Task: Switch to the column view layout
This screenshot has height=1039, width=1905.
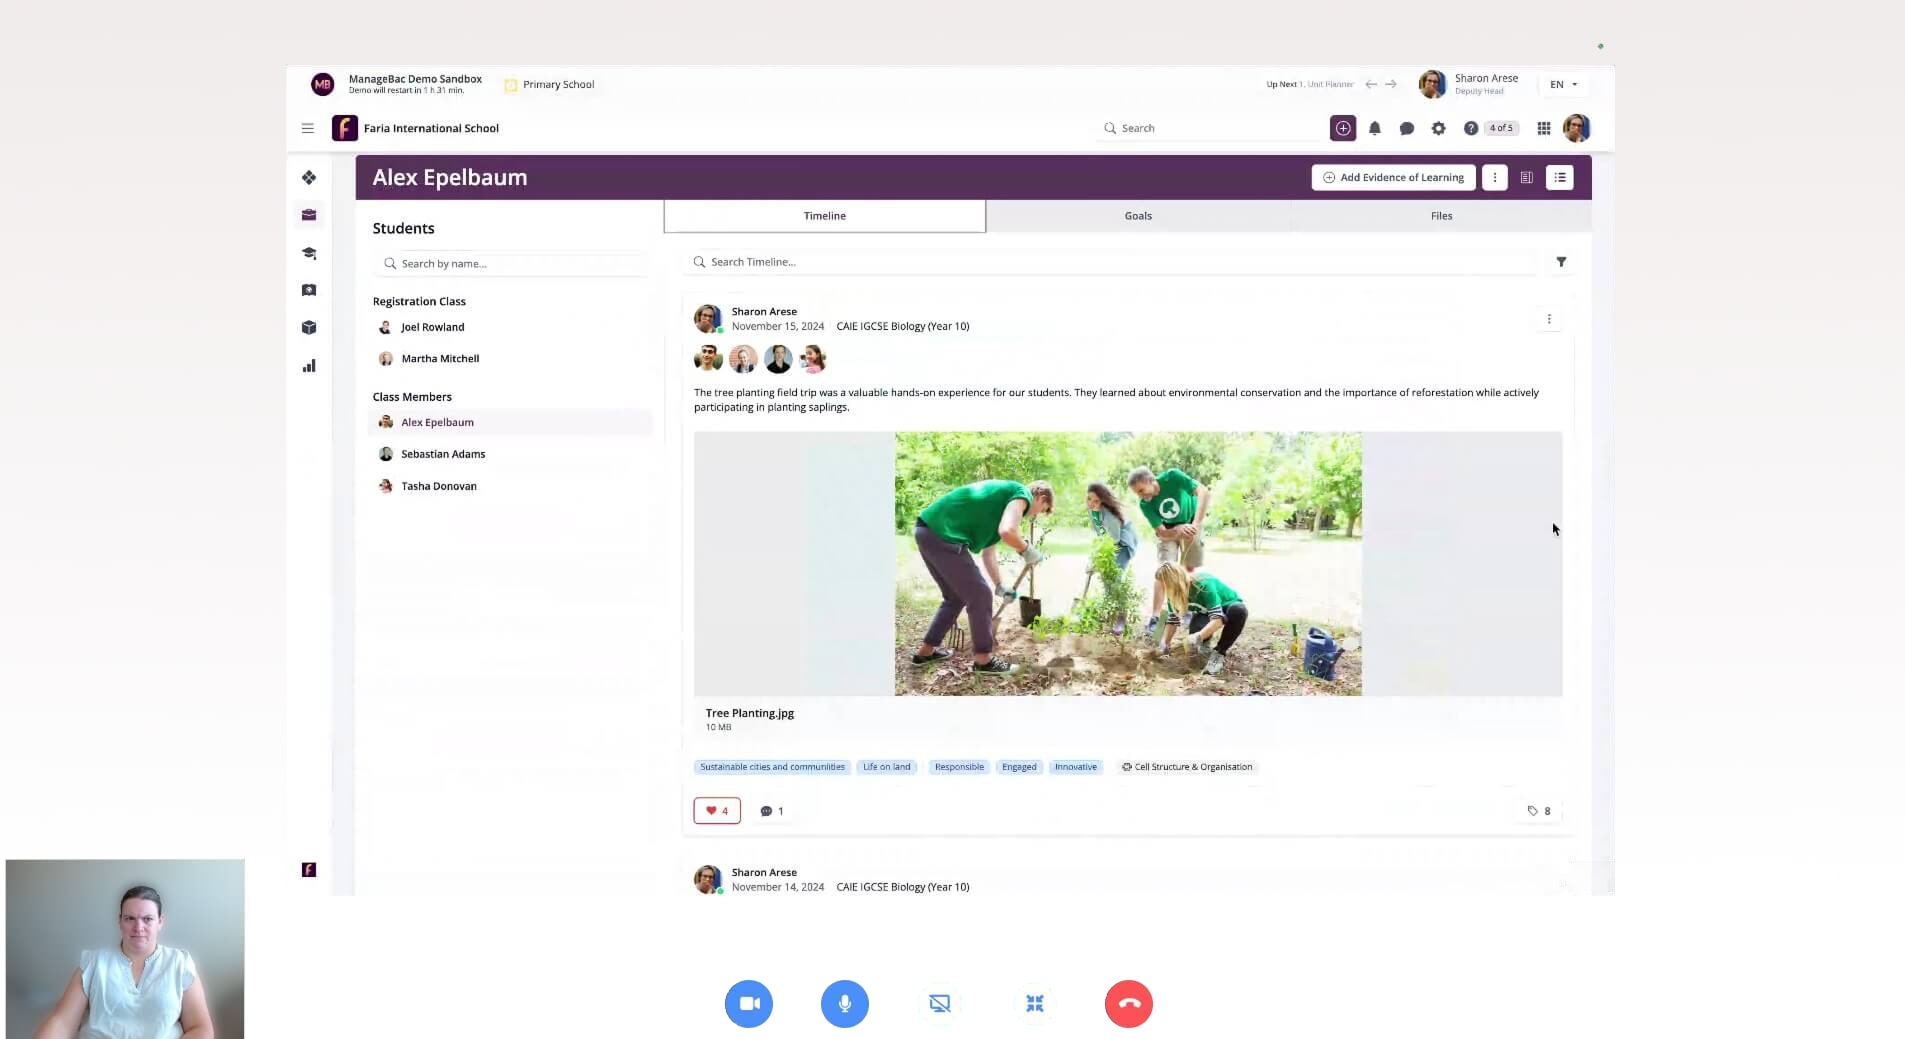Action: coord(1526,177)
